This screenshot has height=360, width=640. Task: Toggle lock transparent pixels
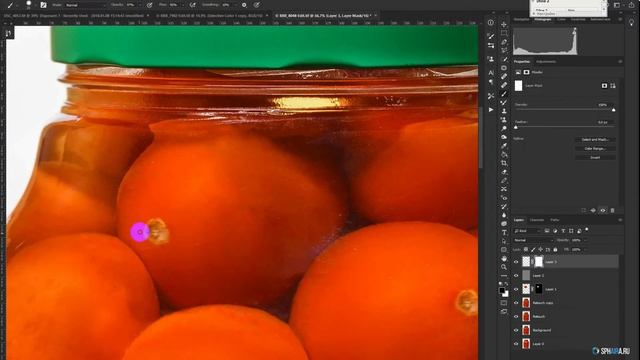click(x=526, y=249)
